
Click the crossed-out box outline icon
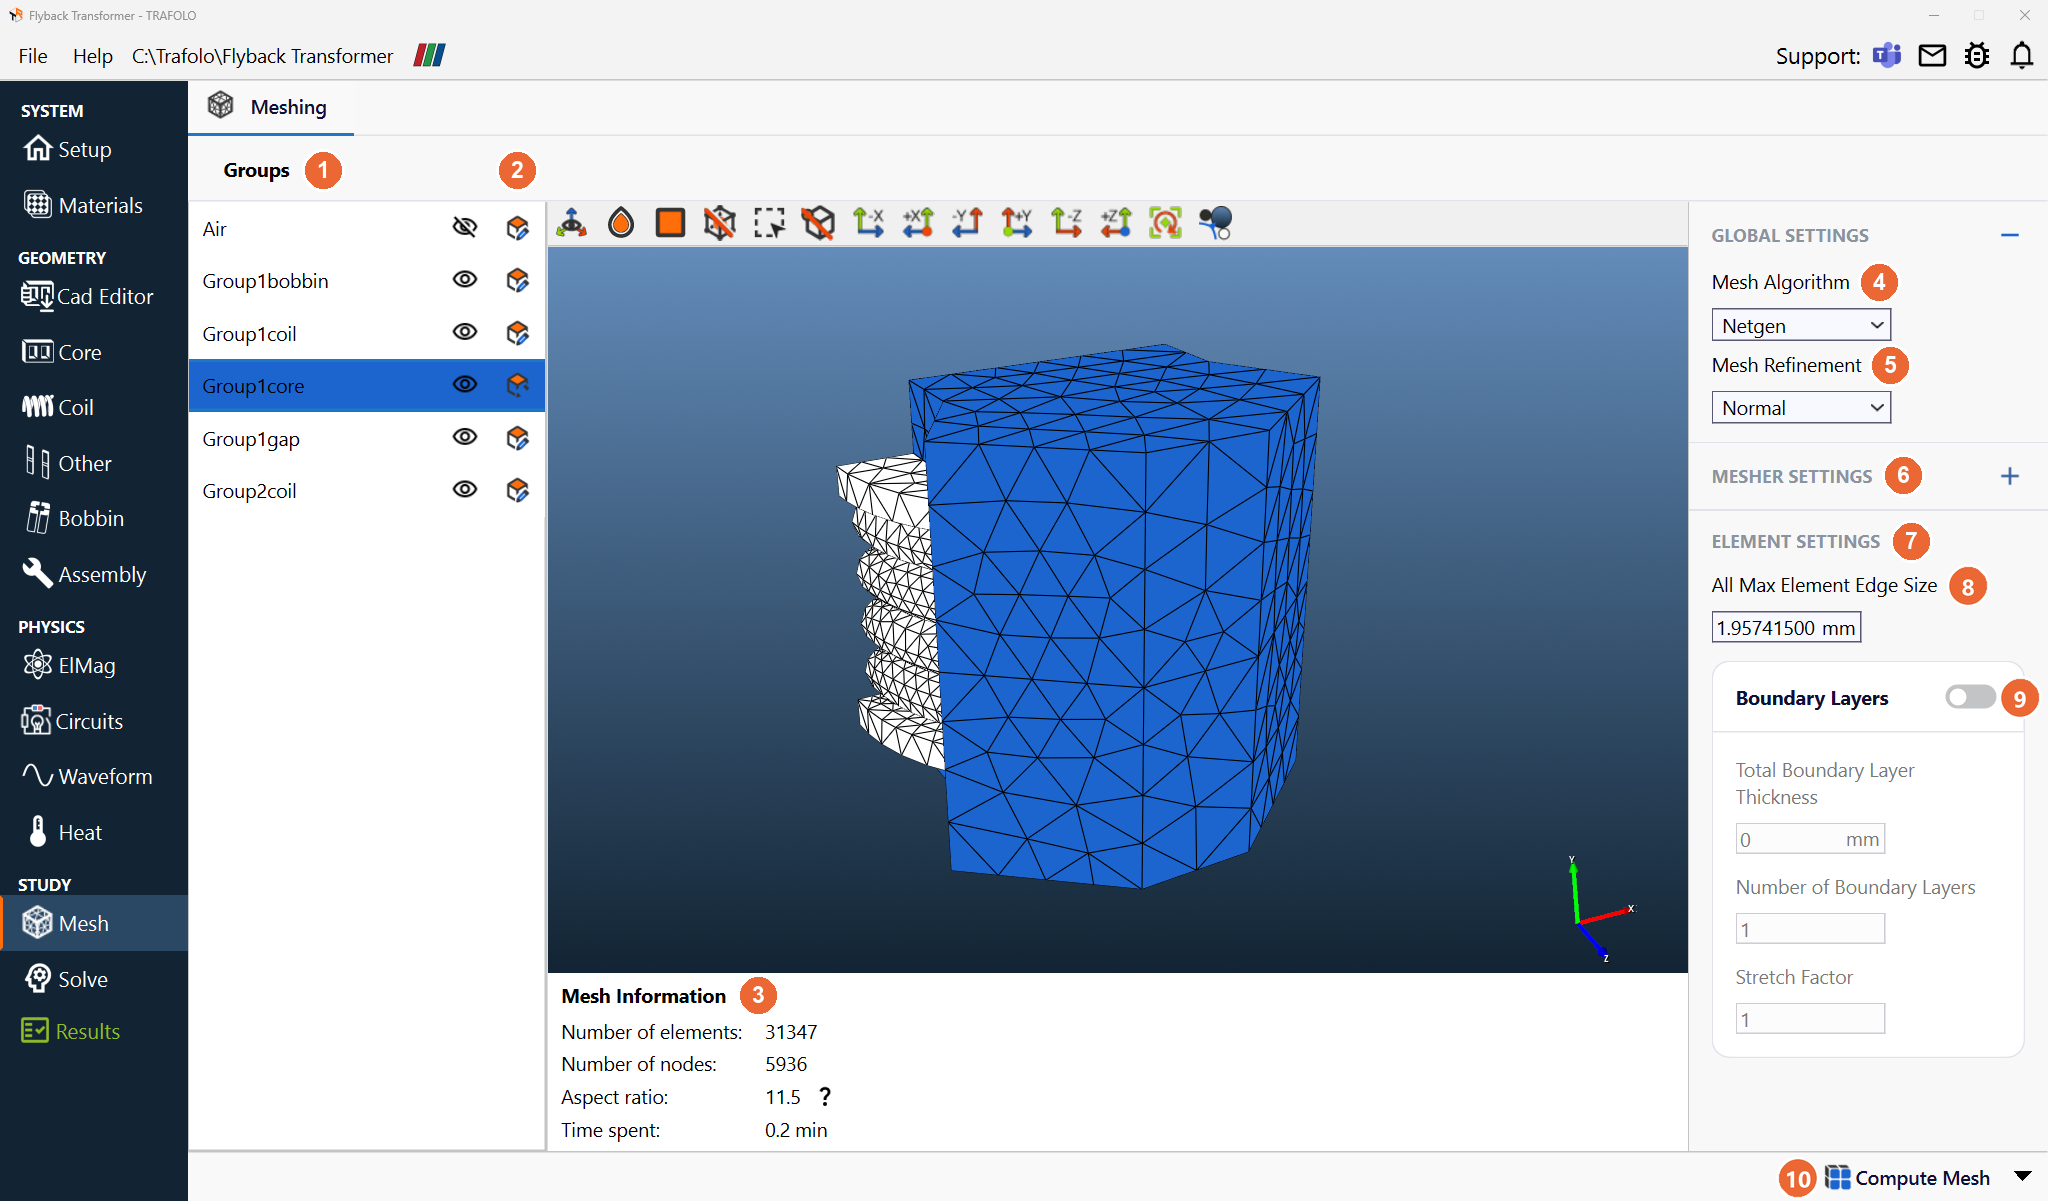(818, 222)
